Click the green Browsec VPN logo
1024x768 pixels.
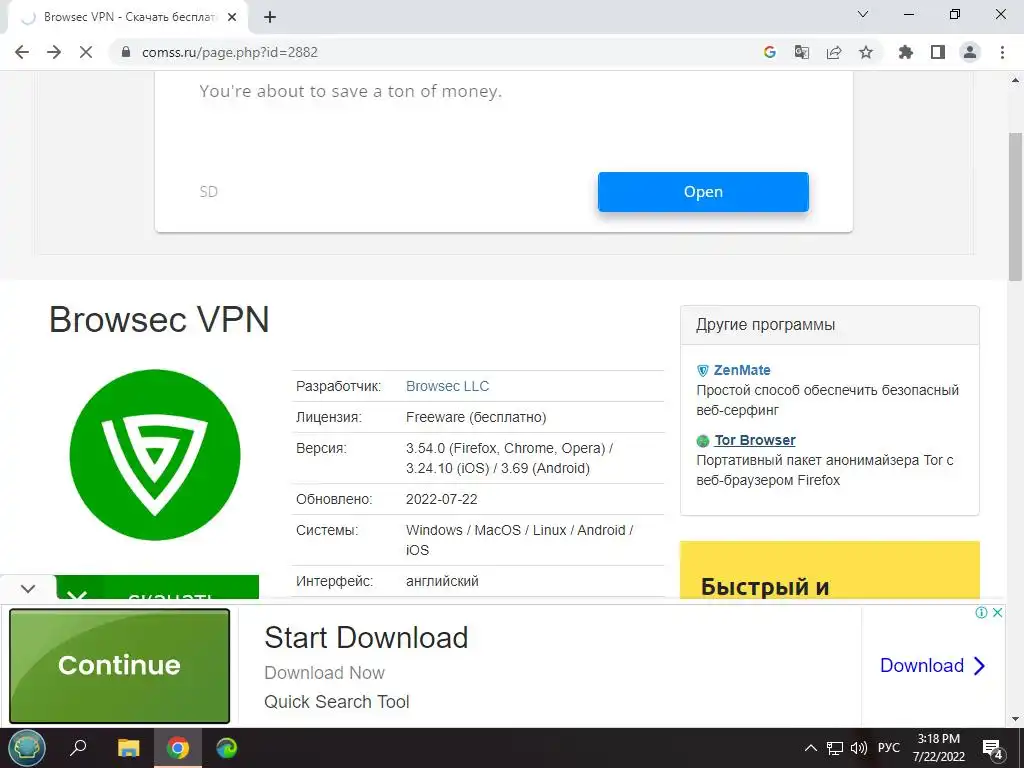pos(155,455)
